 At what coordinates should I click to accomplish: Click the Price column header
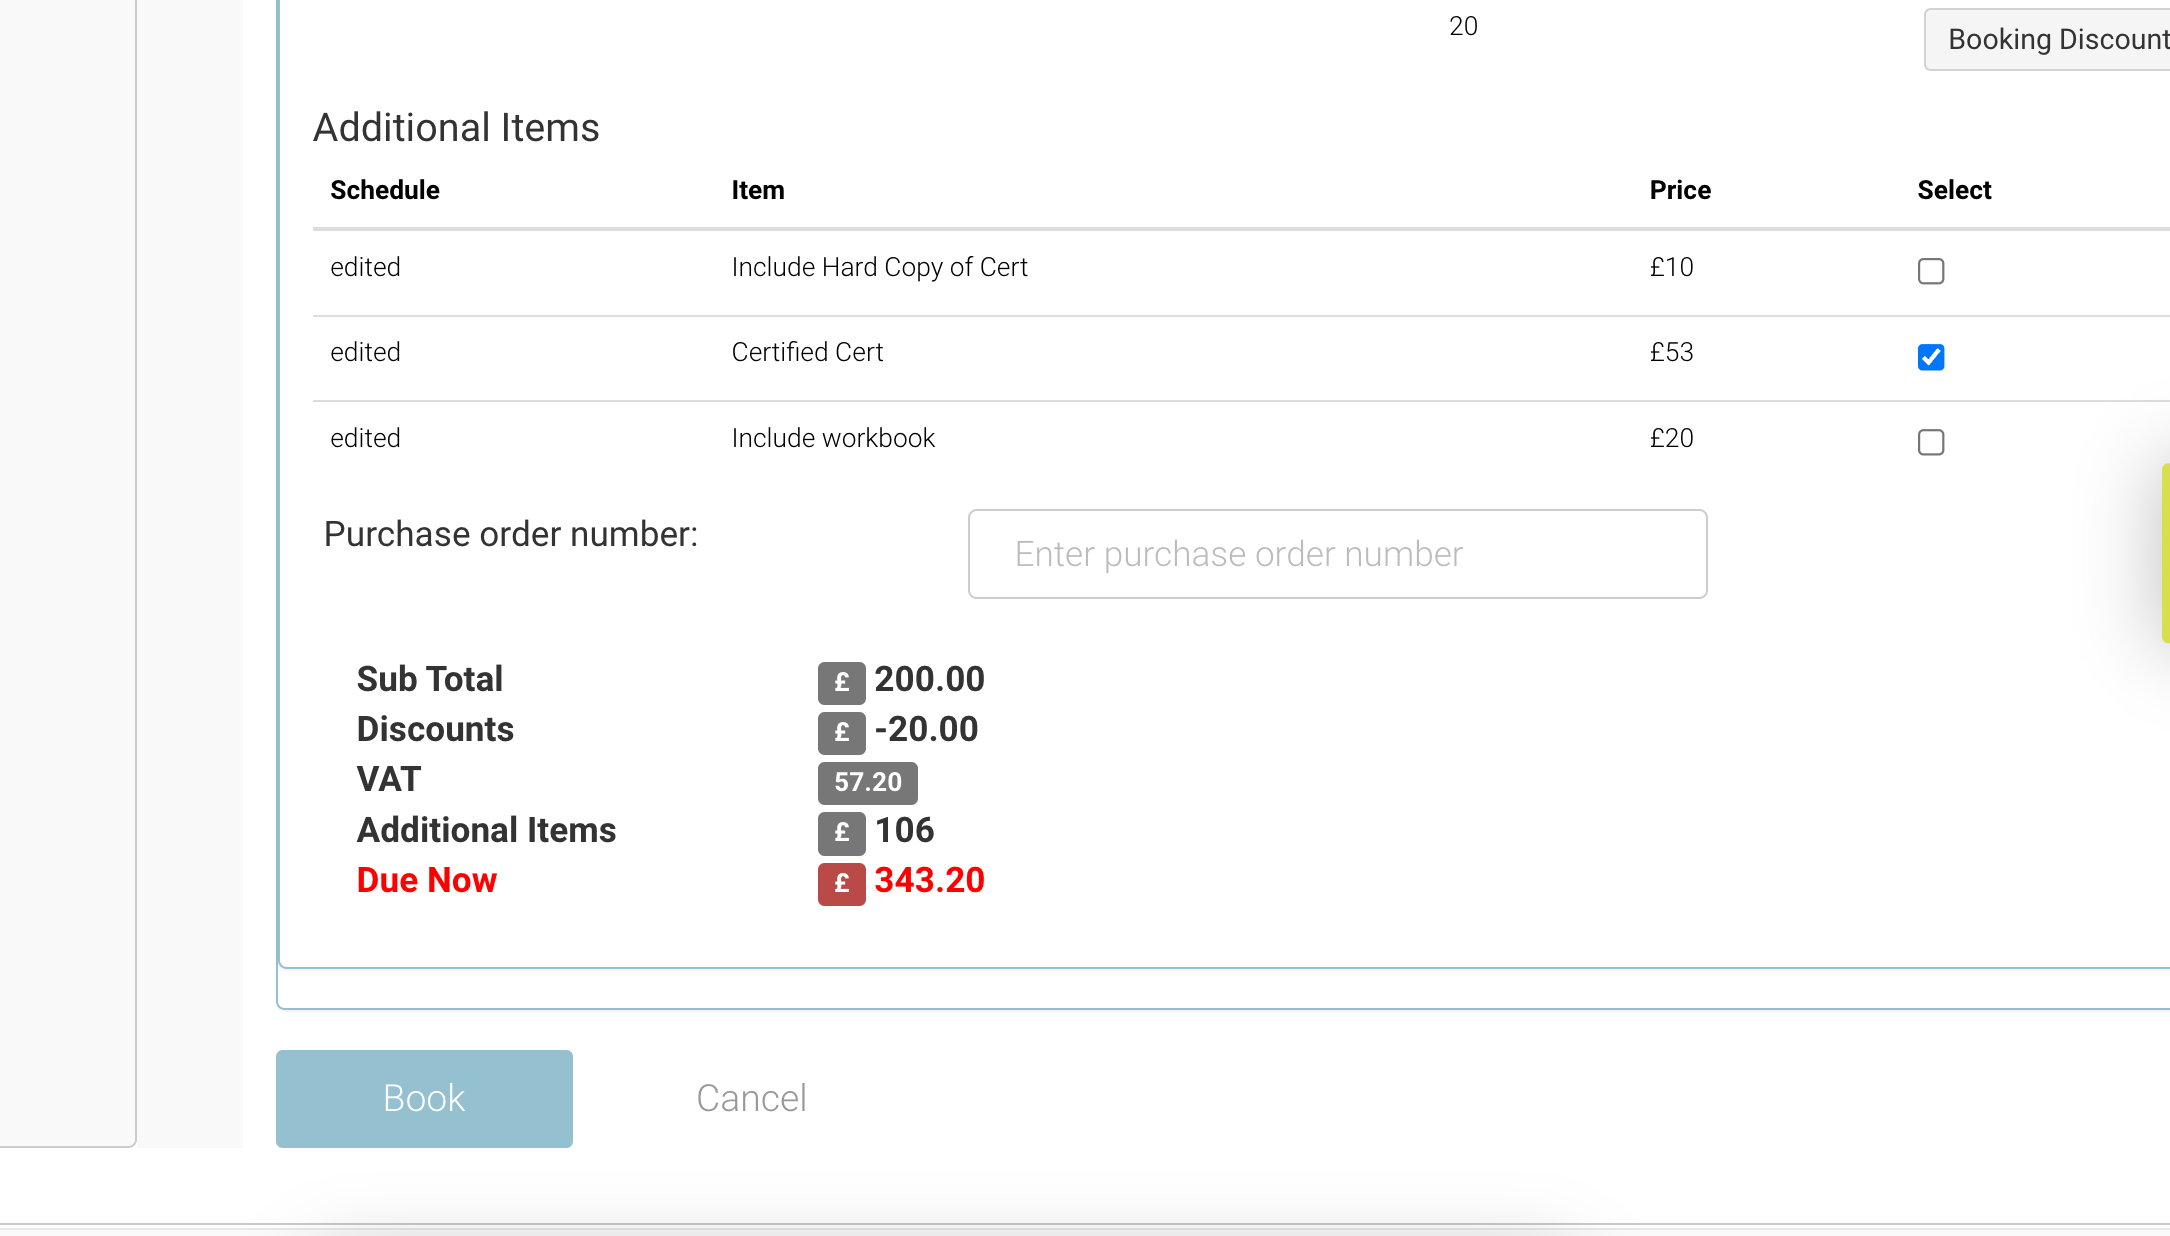[x=1679, y=190]
